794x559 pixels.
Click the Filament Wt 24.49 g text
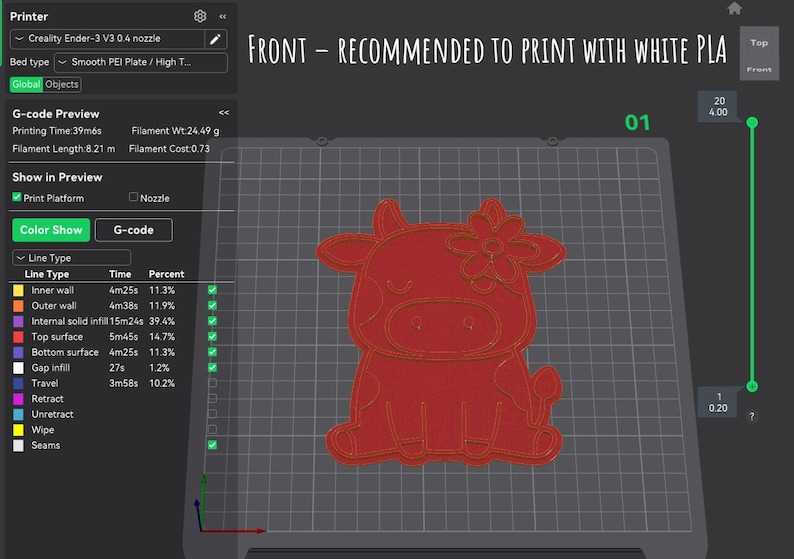click(175, 131)
